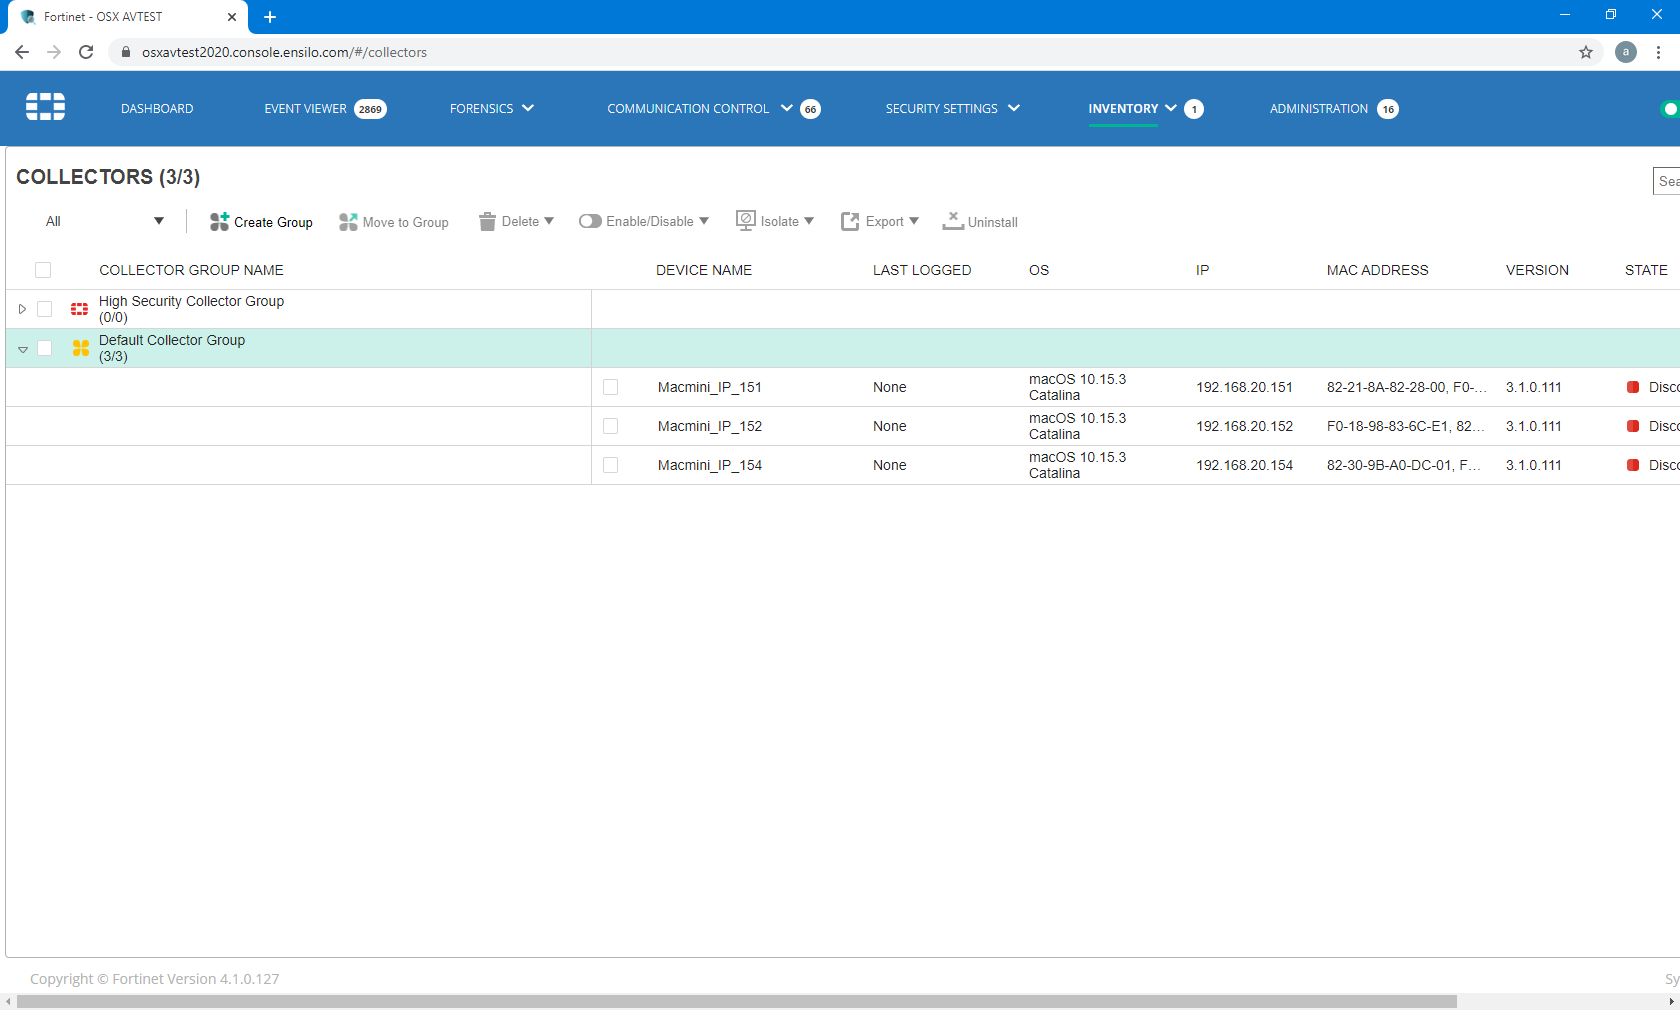Click the Fortinet logo icon
This screenshot has height=1010, width=1680.
pos(45,107)
